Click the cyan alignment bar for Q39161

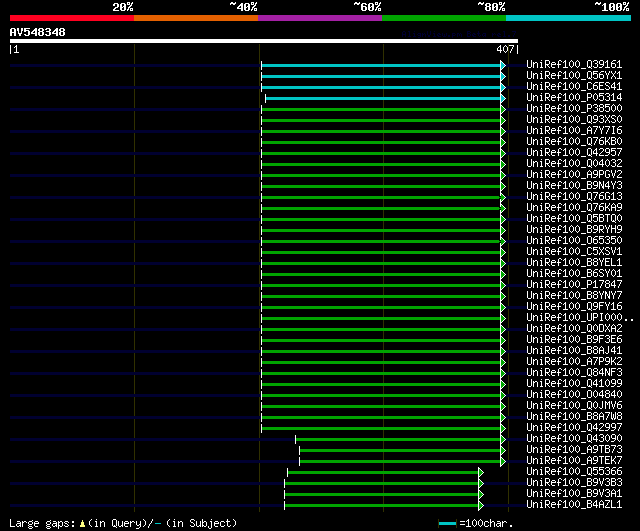pos(381,65)
